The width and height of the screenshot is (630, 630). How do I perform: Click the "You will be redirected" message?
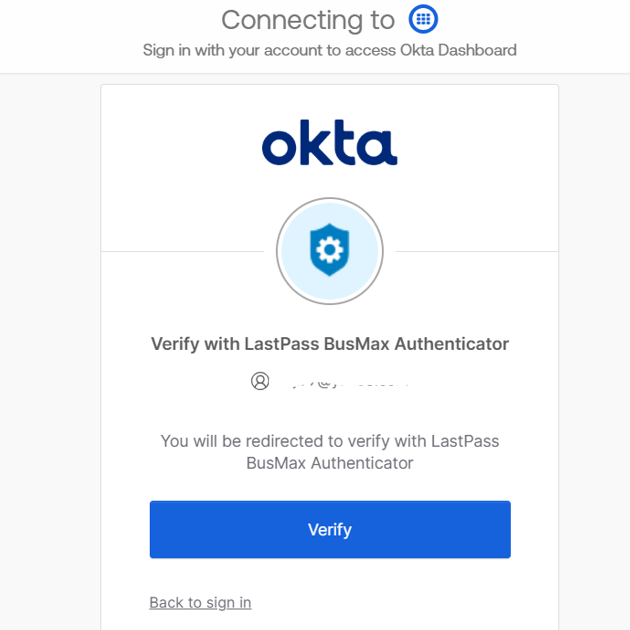[x=329, y=441]
